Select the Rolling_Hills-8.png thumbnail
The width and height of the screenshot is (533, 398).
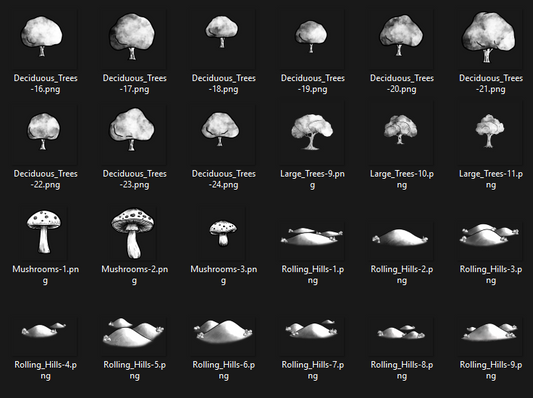[x=401, y=336]
